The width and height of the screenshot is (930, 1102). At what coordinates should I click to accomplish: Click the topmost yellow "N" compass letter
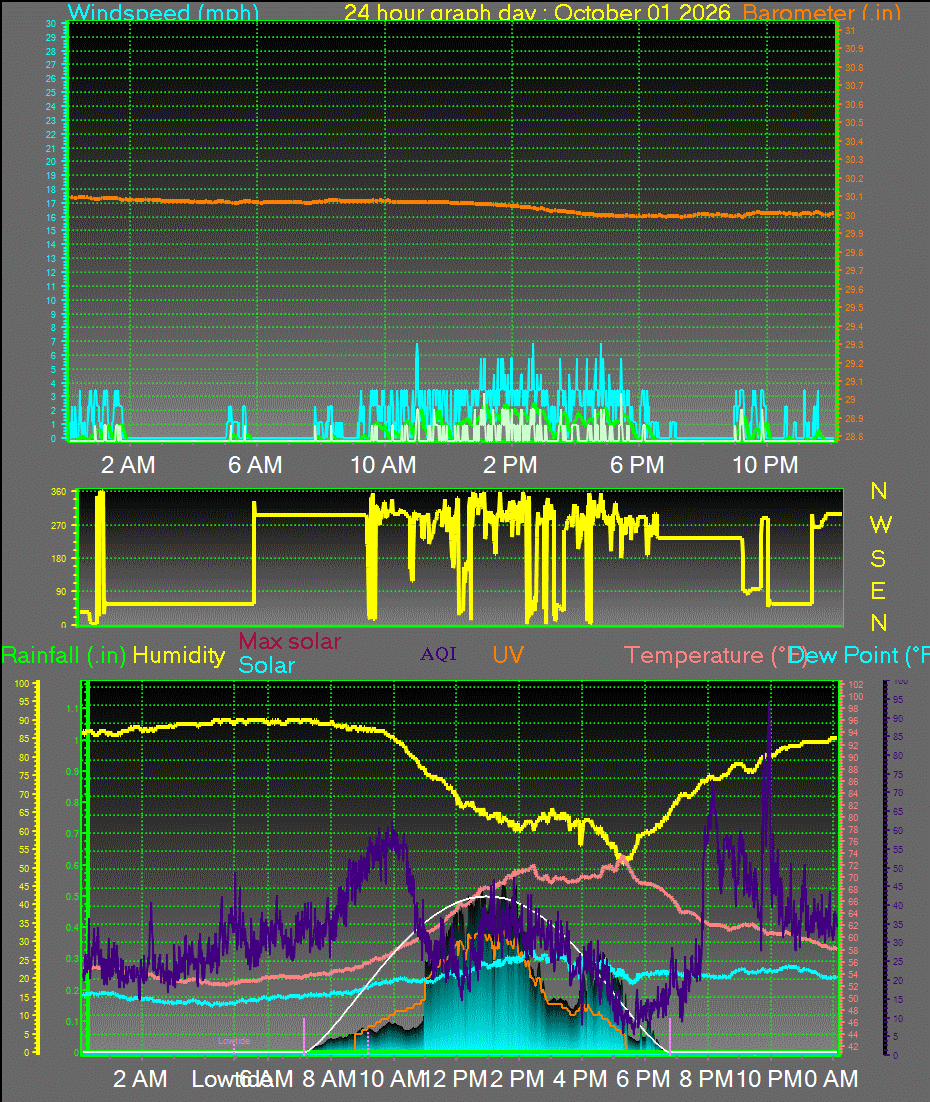point(879,491)
